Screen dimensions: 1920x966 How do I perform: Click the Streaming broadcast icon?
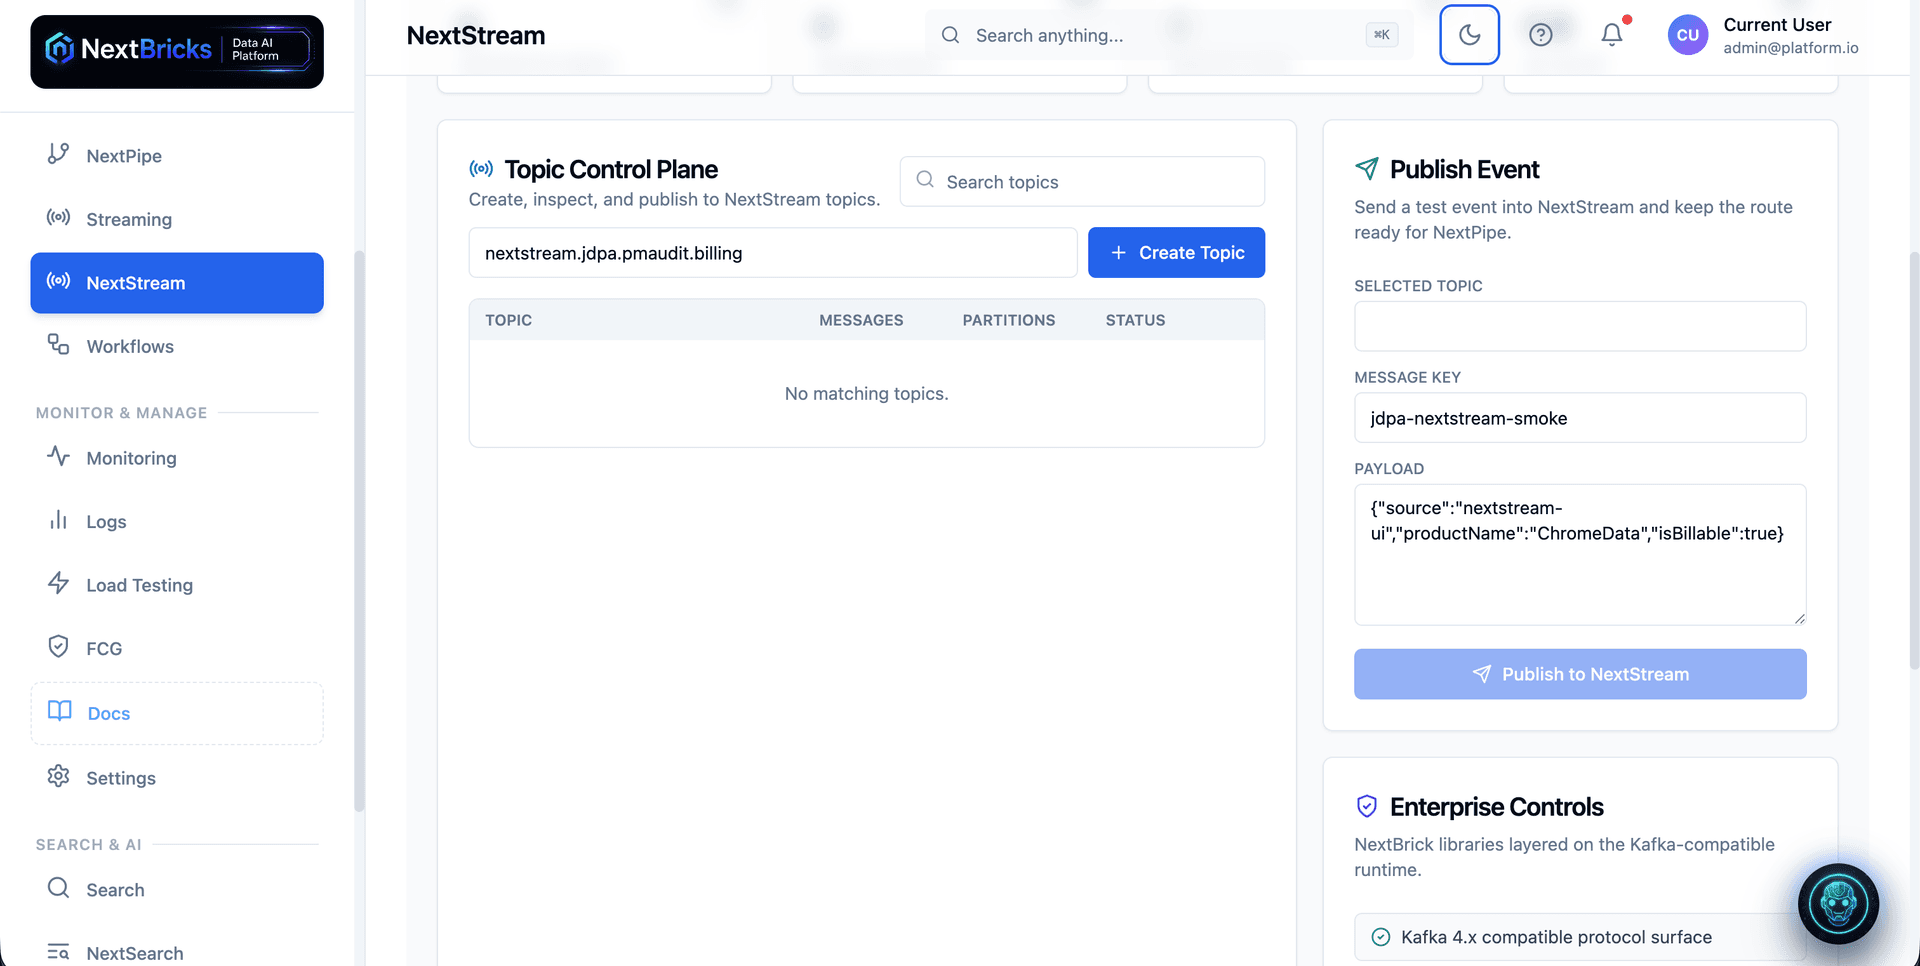click(x=58, y=217)
